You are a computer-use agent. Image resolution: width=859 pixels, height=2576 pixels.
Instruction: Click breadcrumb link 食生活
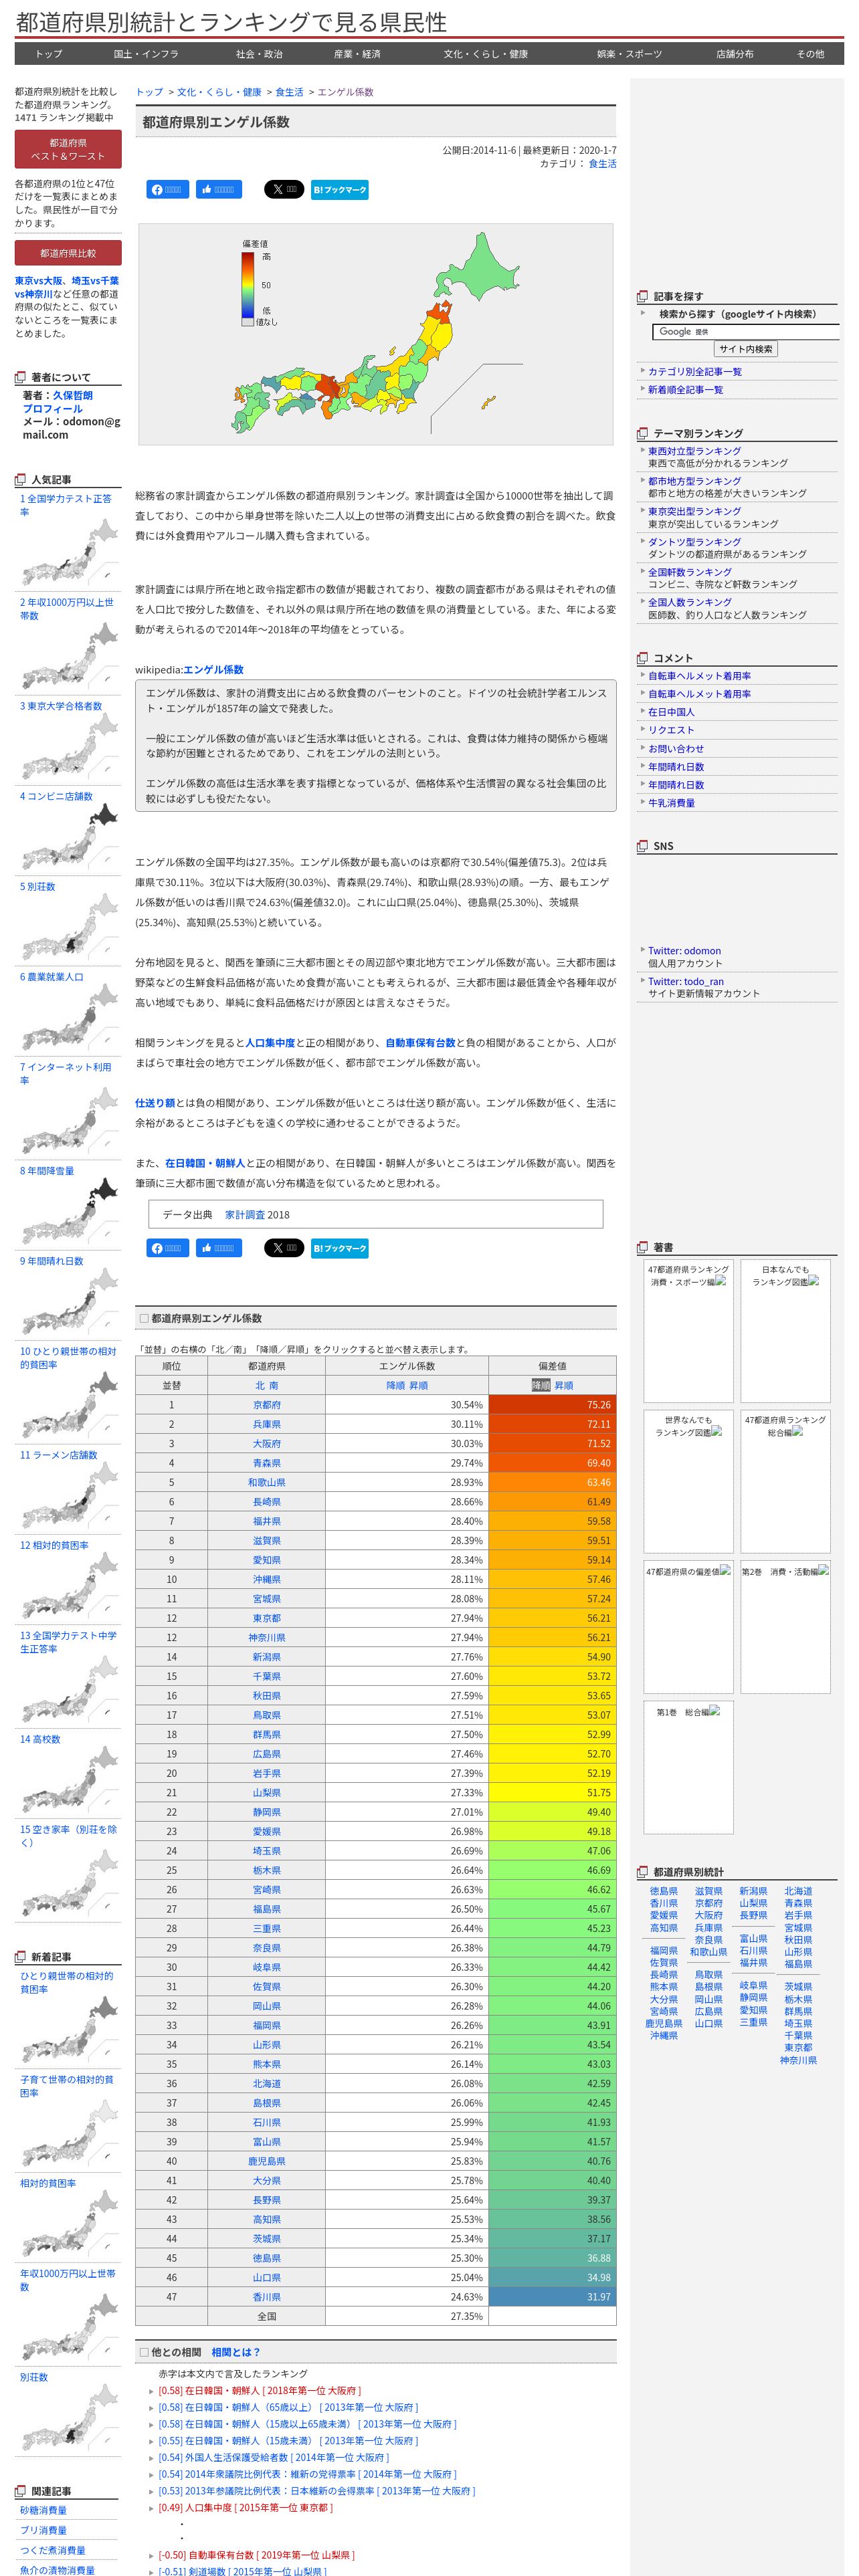click(289, 92)
